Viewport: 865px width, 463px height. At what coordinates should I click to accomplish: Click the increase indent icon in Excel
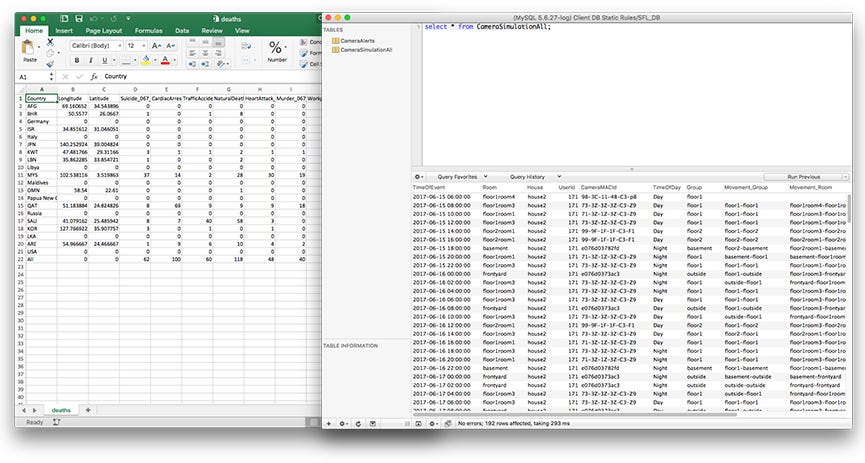pos(205,65)
